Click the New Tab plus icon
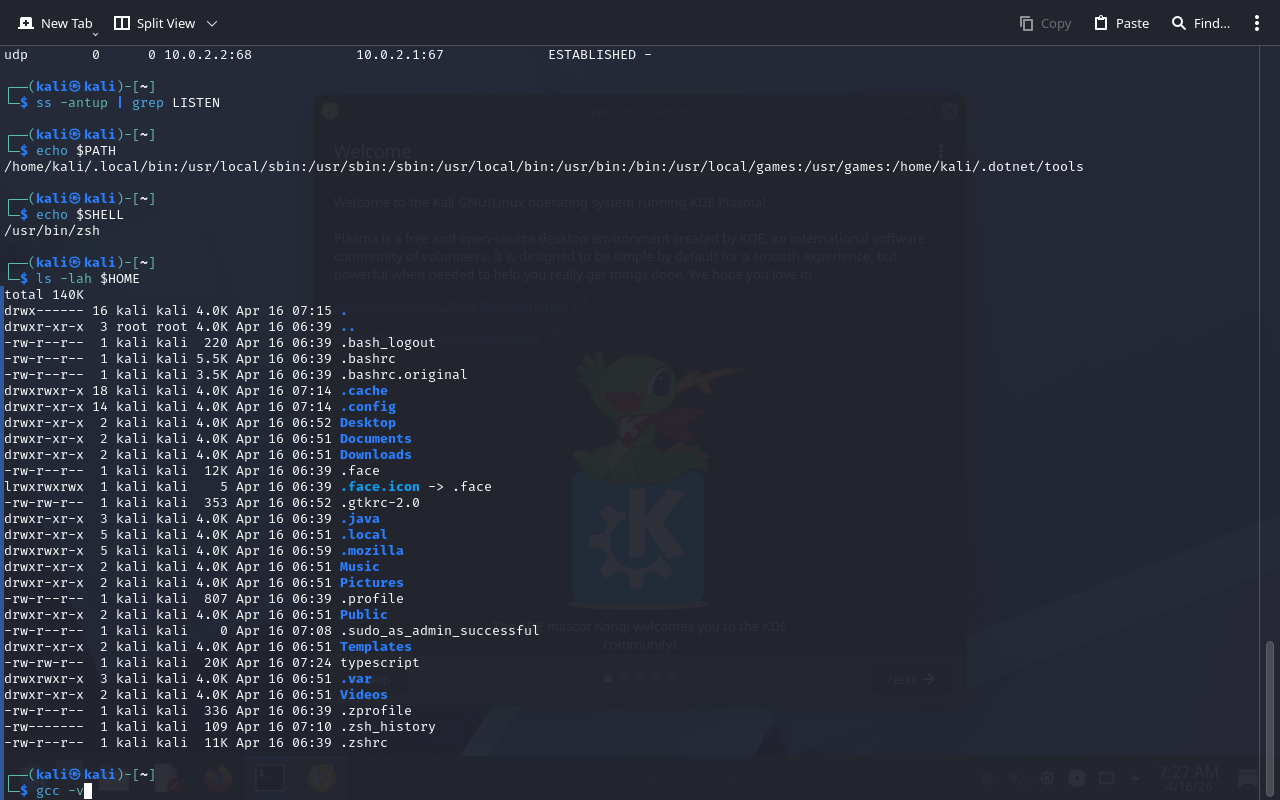This screenshot has height=800, width=1280. (x=26, y=23)
